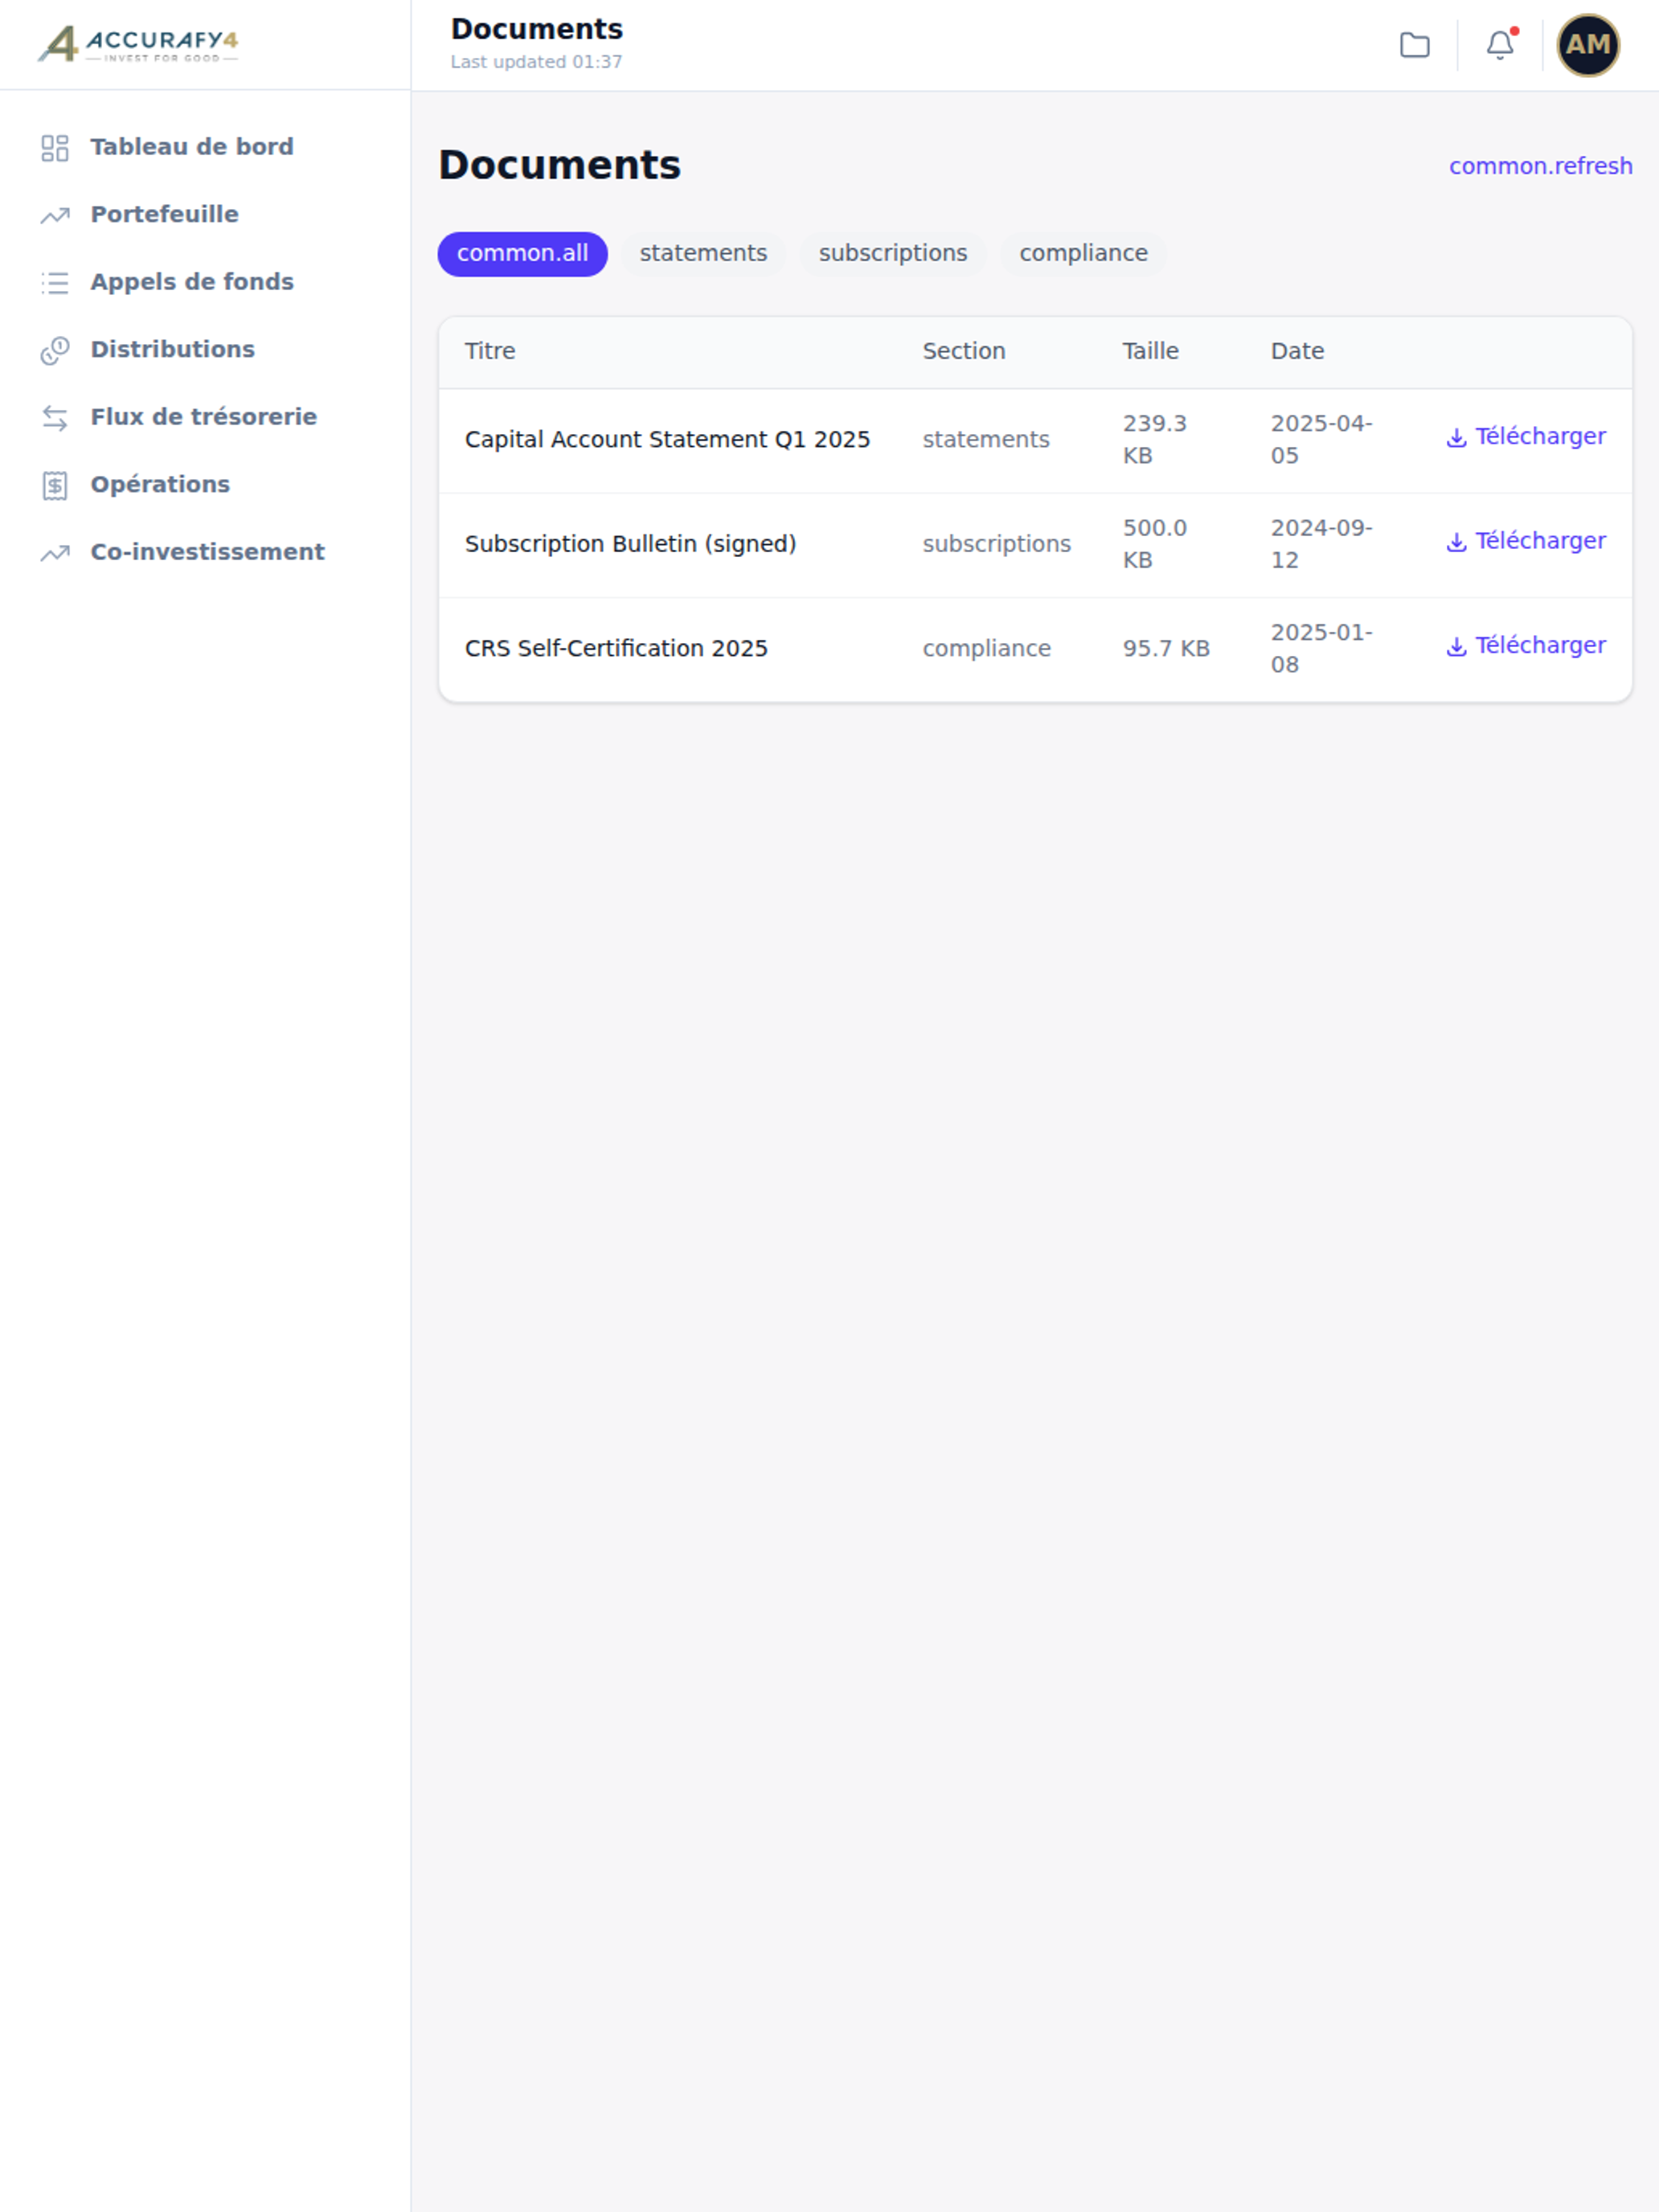
Task: Click the 500.0 KB size cell
Action: click(1155, 544)
